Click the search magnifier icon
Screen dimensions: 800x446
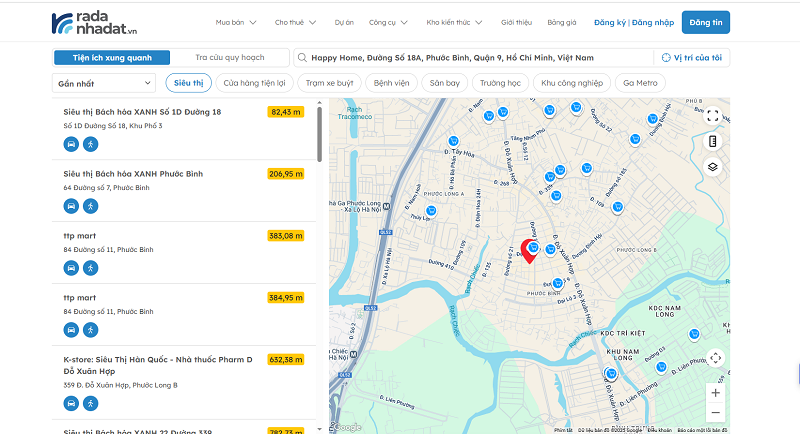tap(303, 58)
